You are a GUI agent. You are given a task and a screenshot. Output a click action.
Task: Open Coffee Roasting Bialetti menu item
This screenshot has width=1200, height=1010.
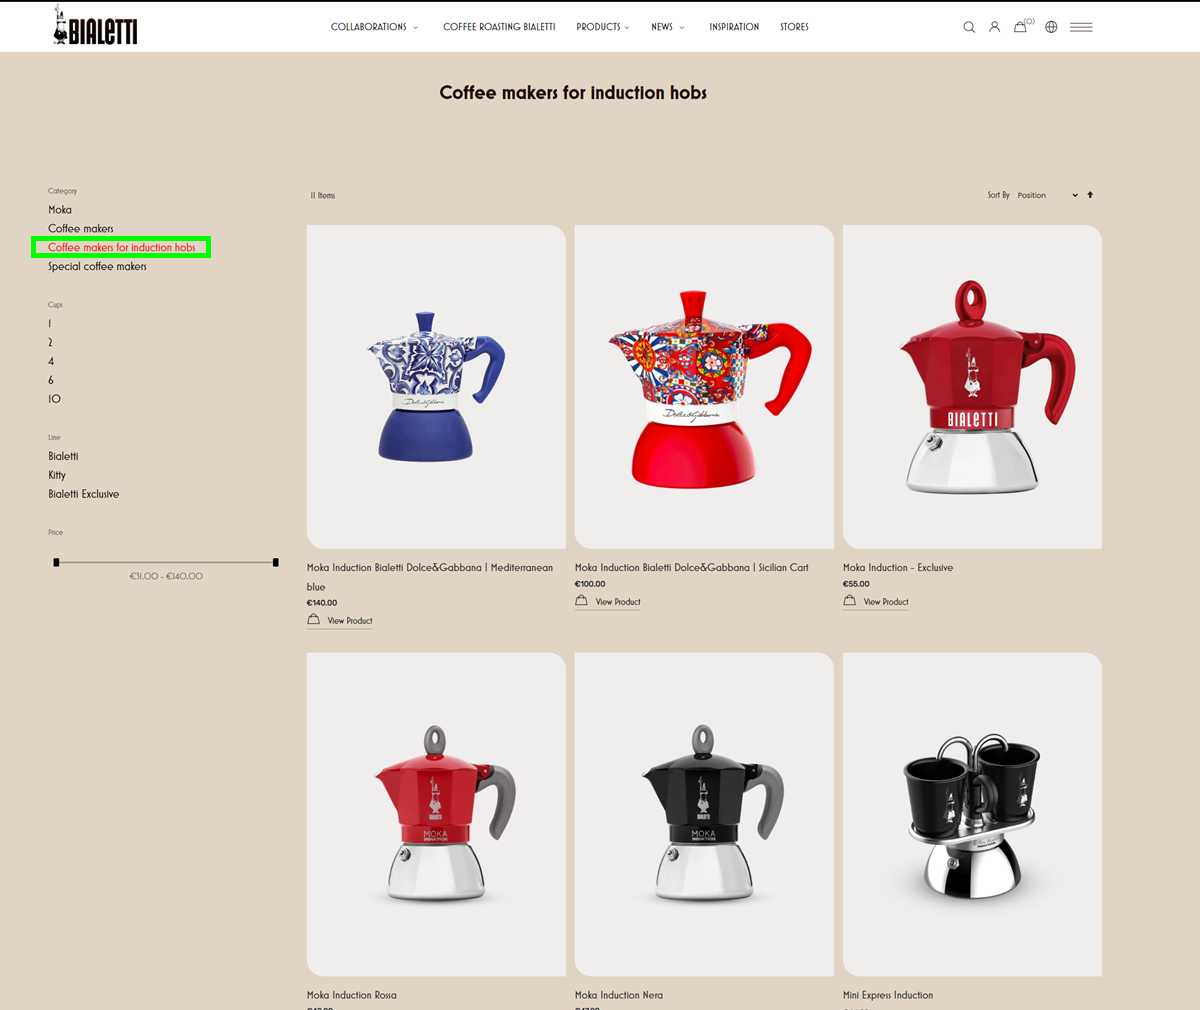pos(499,27)
